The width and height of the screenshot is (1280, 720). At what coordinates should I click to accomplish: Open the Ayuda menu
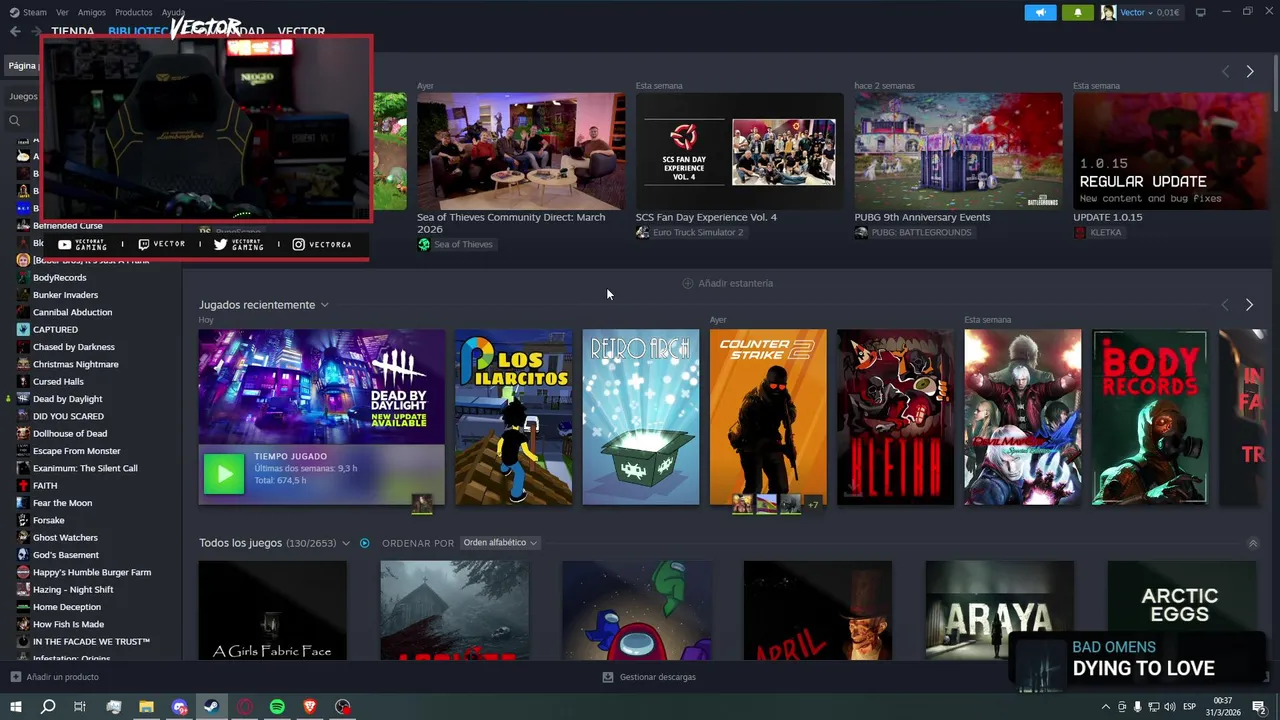[173, 12]
